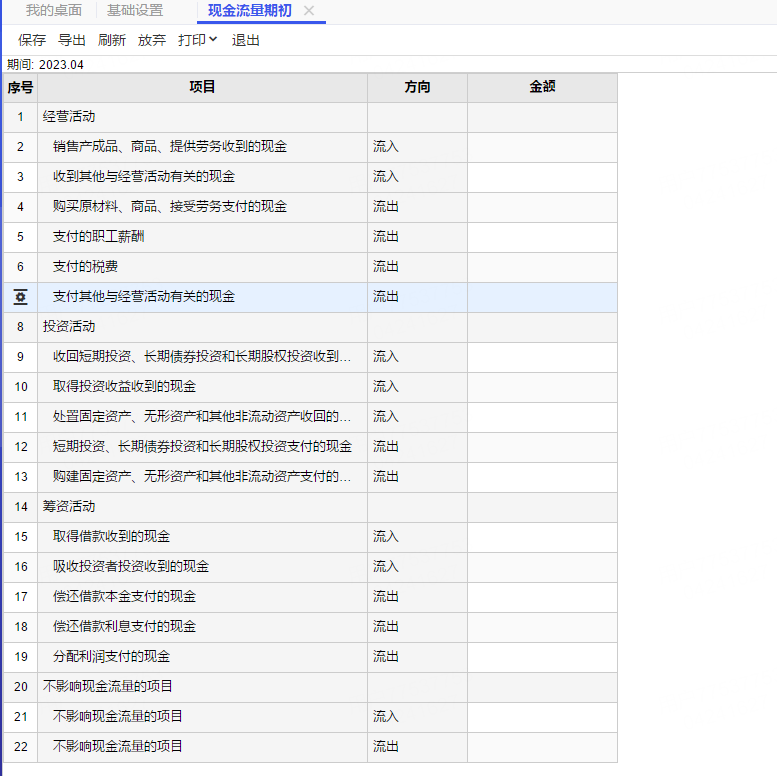Click the 序号 column header
Viewport: 777px width, 776px height.
point(20,88)
